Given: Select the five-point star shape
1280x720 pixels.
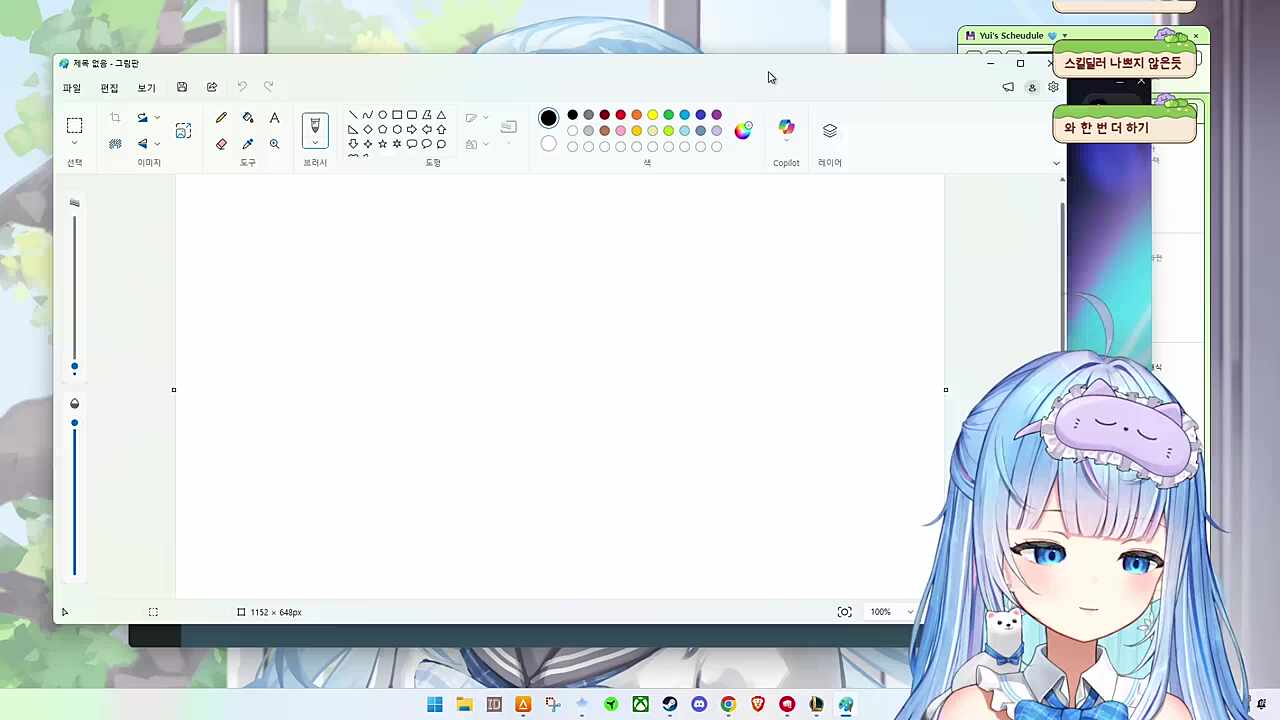Looking at the screenshot, I should point(382,144).
